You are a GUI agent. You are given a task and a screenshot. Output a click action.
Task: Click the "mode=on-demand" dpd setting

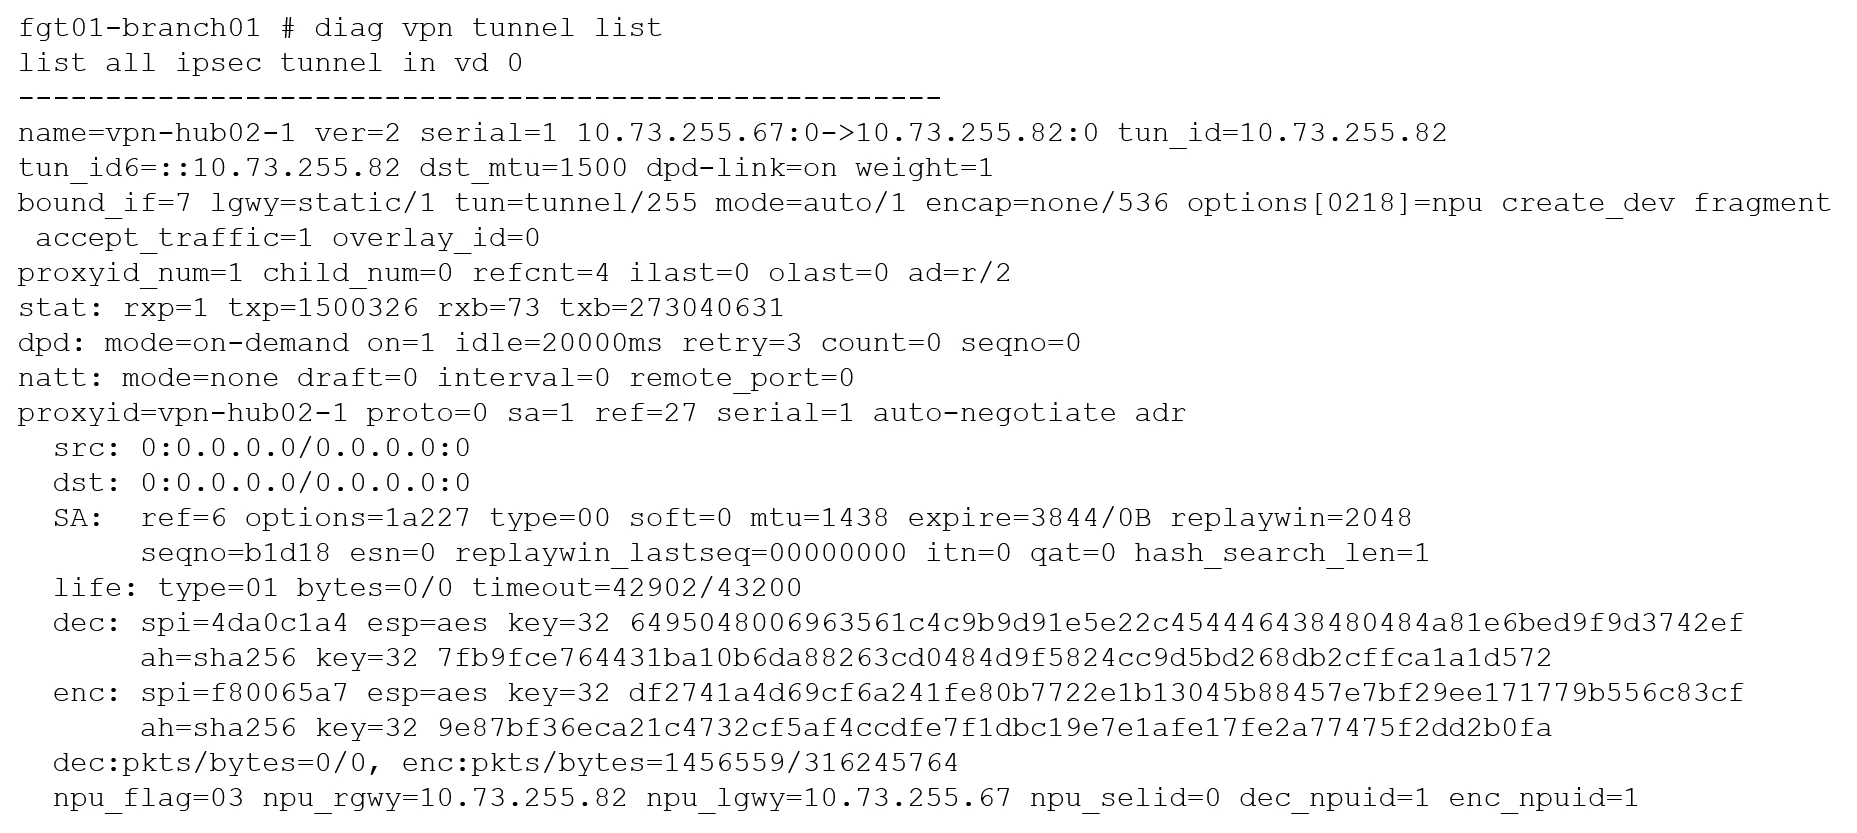point(226,343)
